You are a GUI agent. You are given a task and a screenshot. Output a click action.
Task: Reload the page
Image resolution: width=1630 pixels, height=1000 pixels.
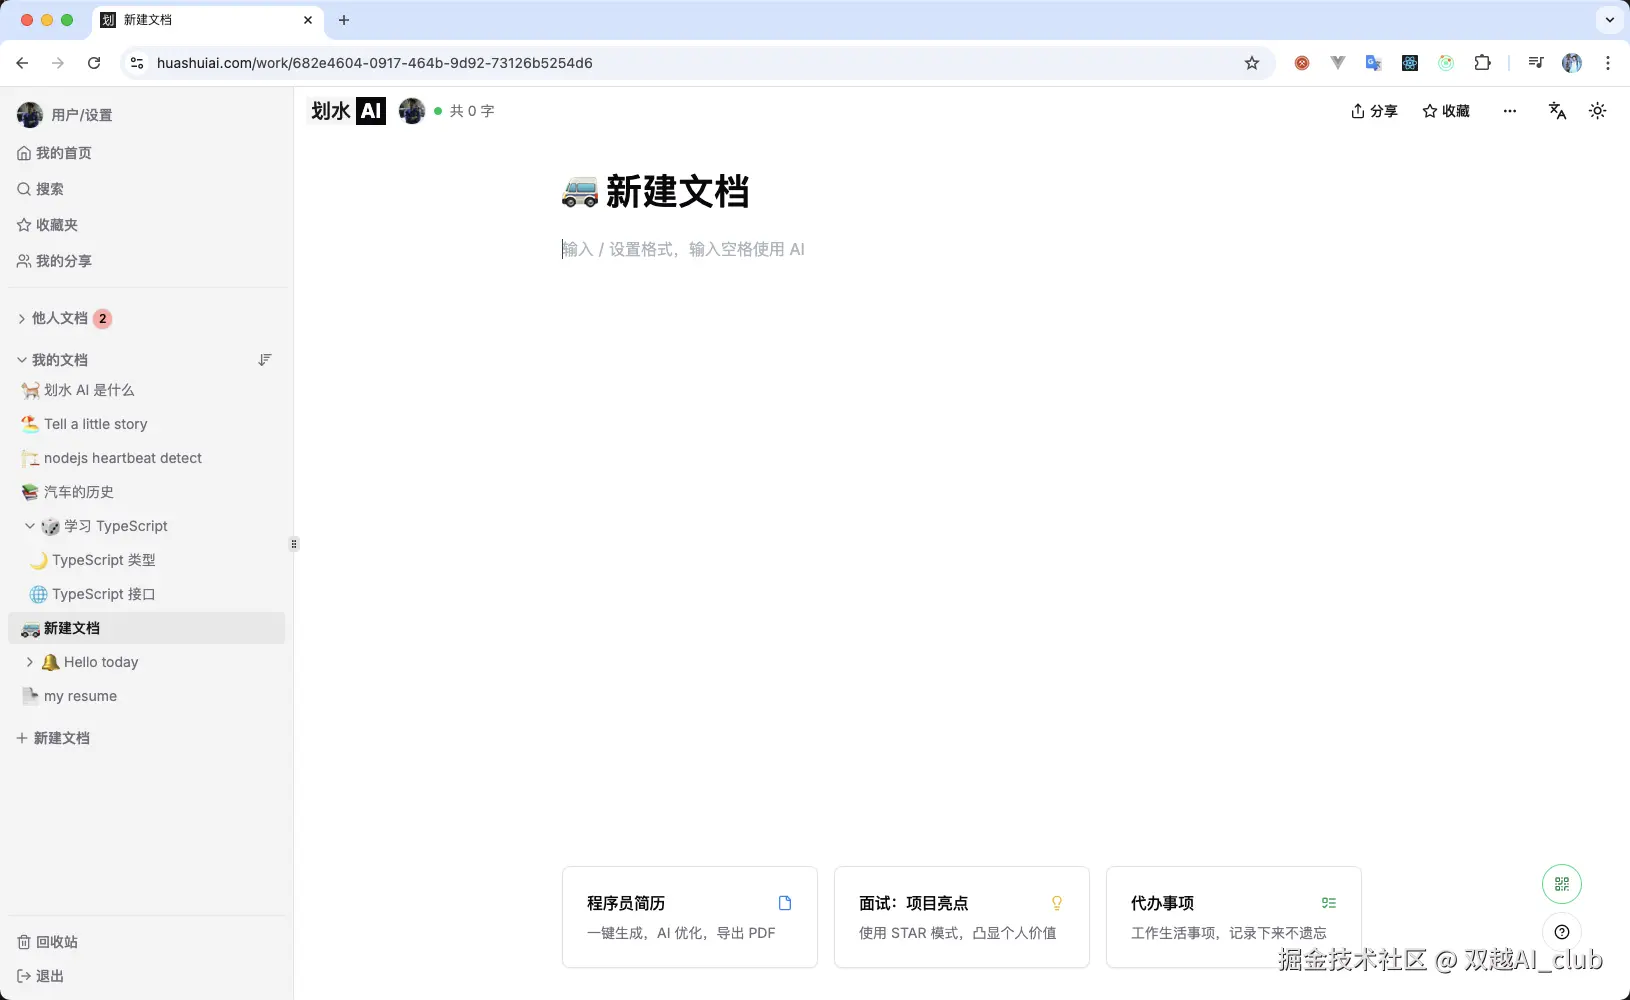coord(94,63)
